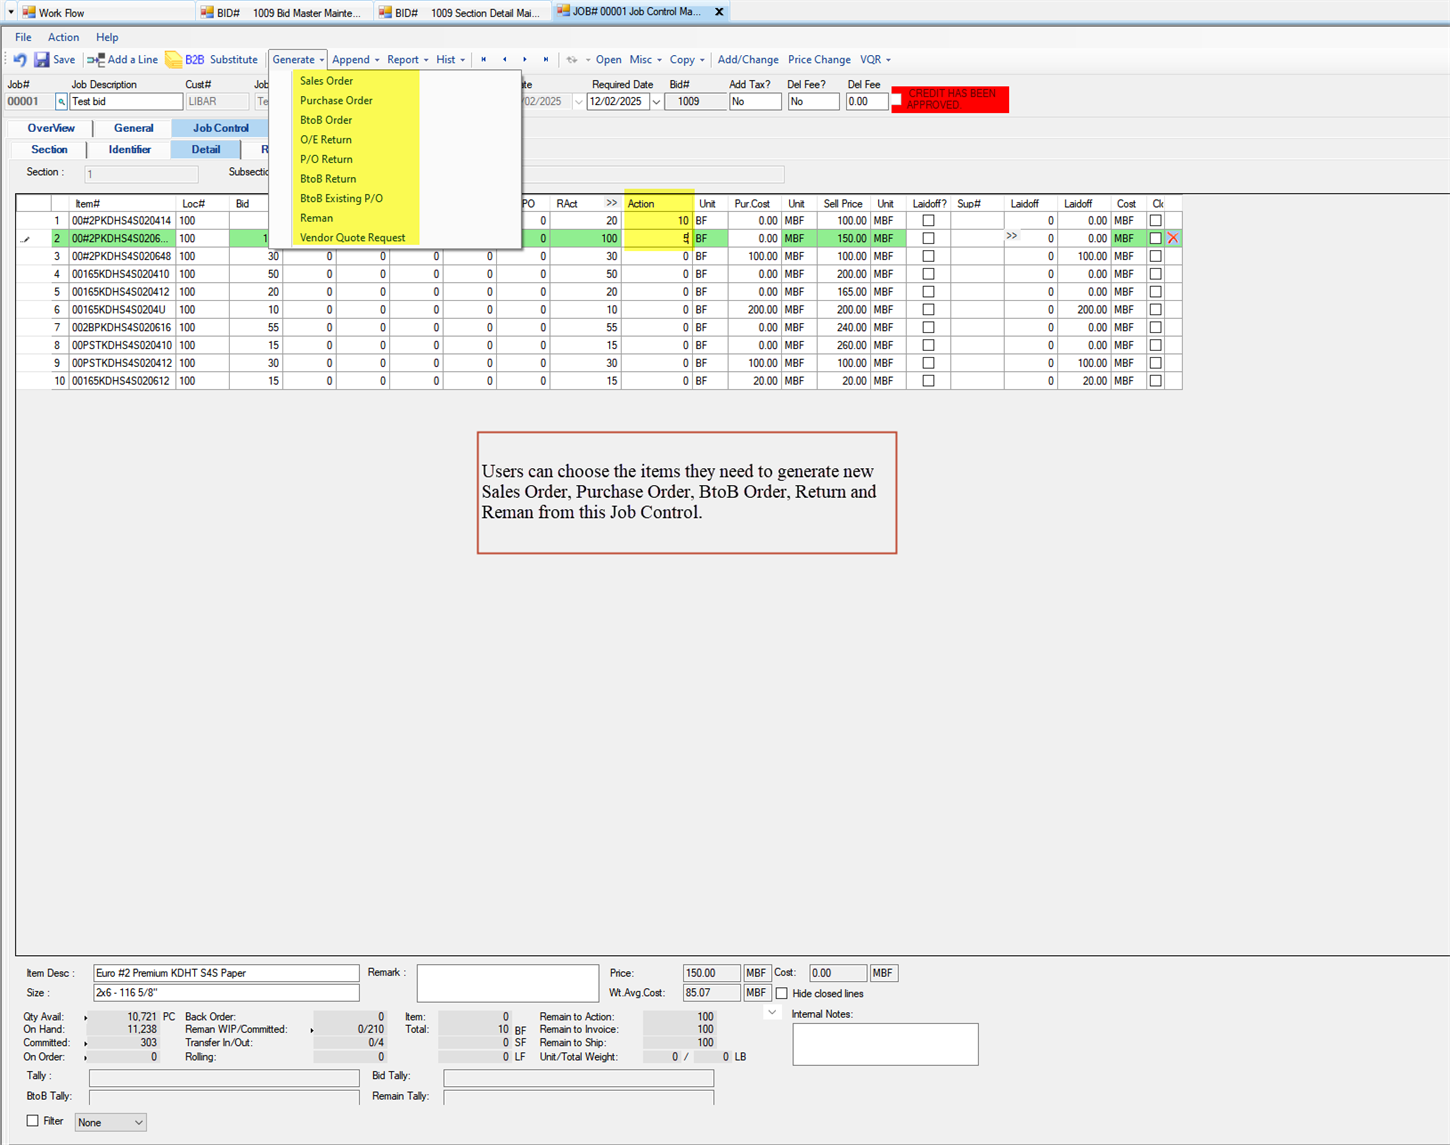
Task: Close the Job Control Maintenance tab
Action: pos(719,12)
